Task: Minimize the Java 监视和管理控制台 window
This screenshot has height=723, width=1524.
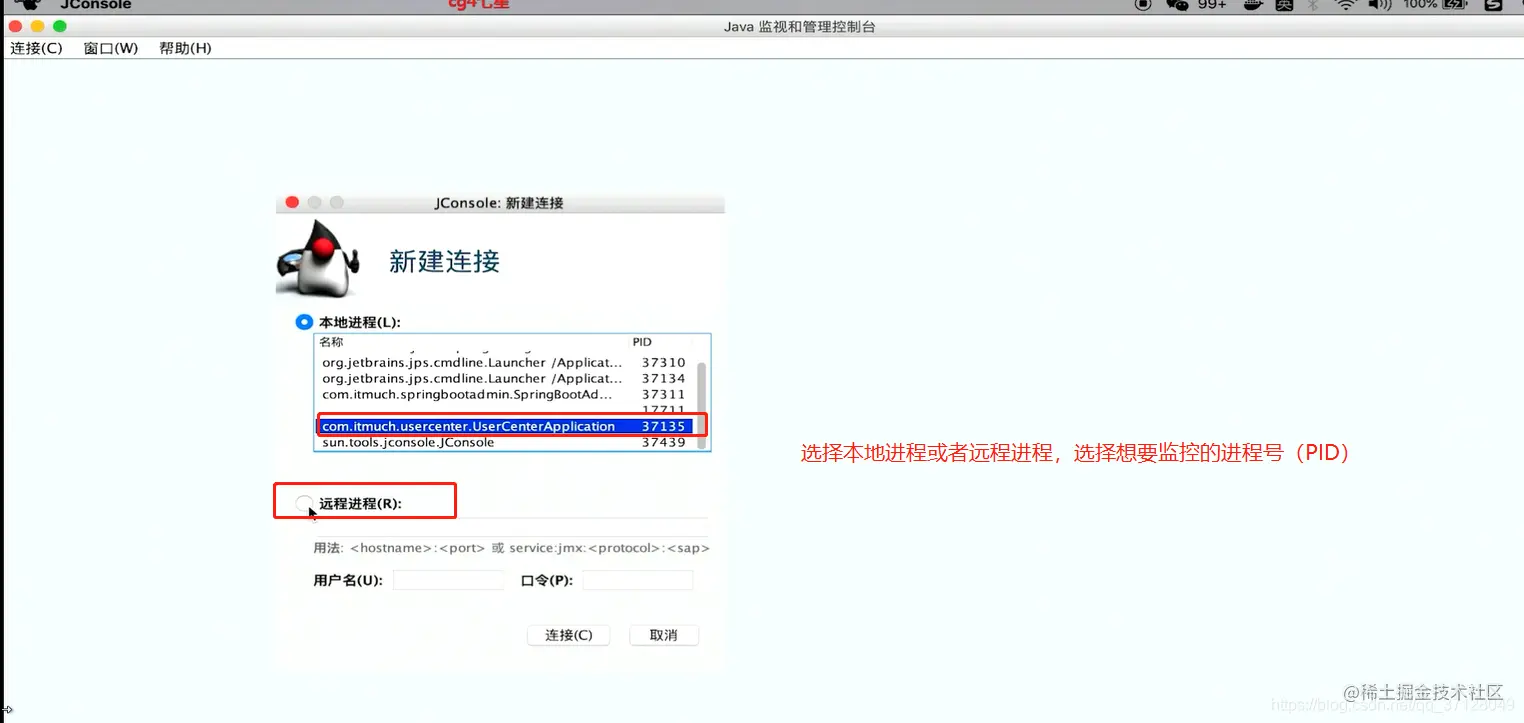Action: (38, 26)
